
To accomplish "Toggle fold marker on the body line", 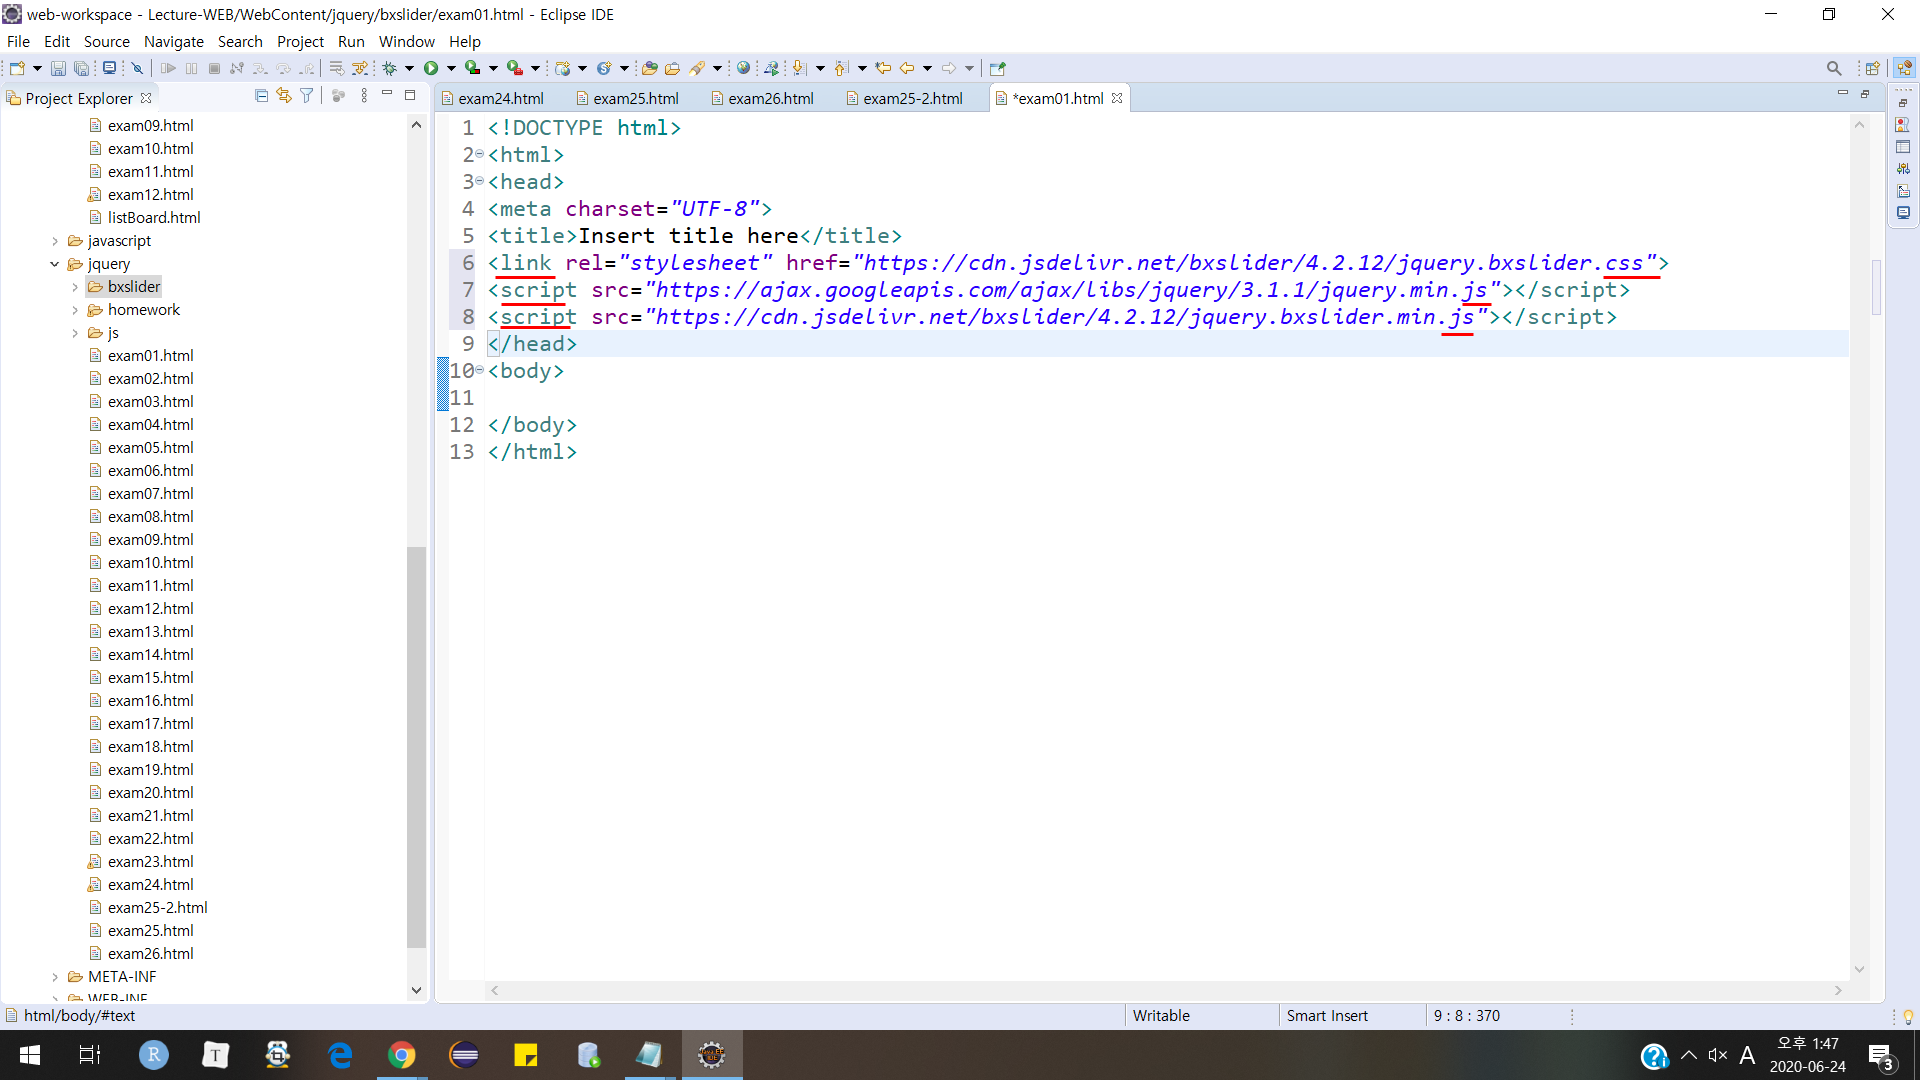I will pos(480,371).
